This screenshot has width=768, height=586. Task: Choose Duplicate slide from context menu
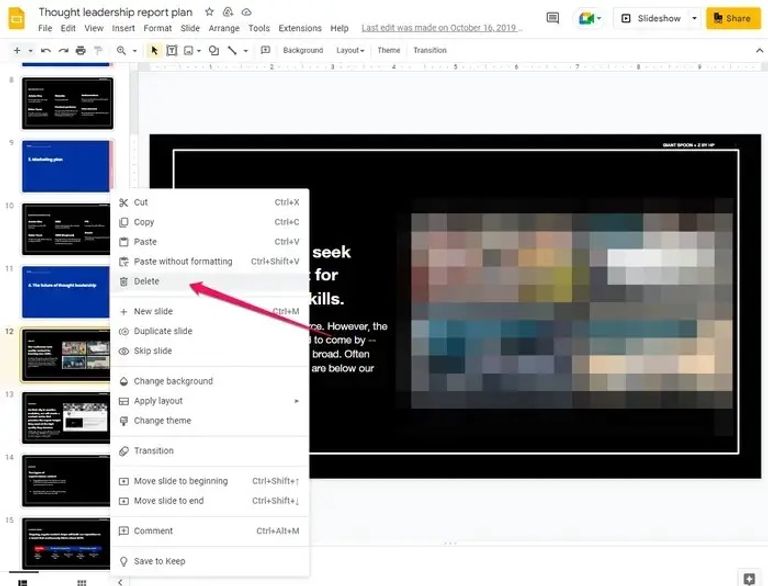(162, 331)
